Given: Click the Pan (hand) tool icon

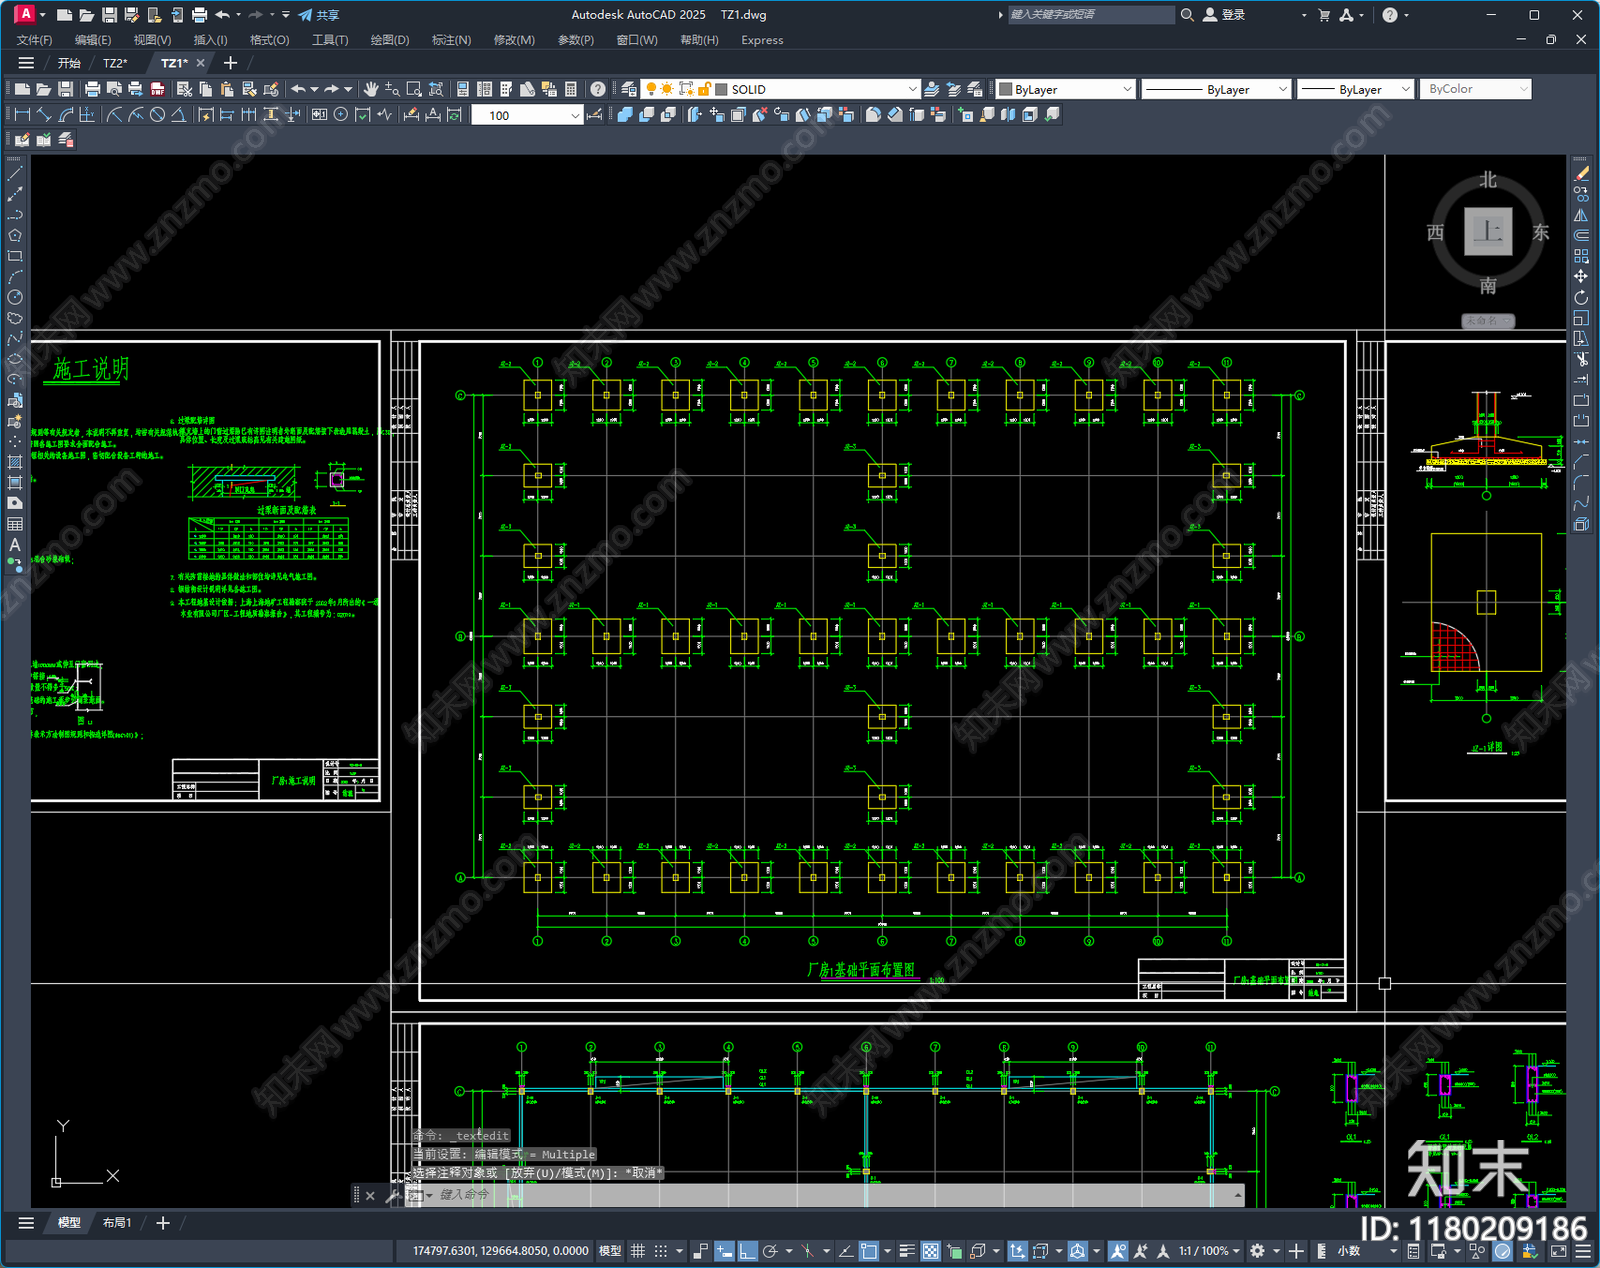Looking at the screenshot, I should click(371, 89).
